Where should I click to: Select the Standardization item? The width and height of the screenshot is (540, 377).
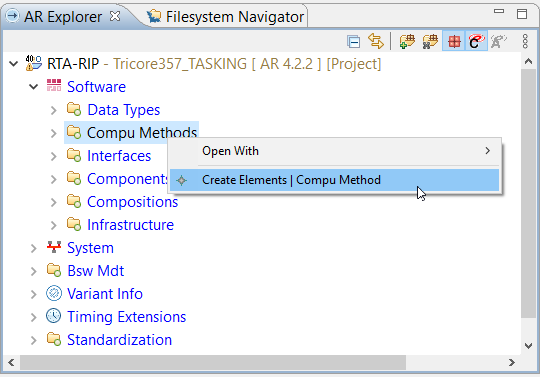click(x=119, y=340)
